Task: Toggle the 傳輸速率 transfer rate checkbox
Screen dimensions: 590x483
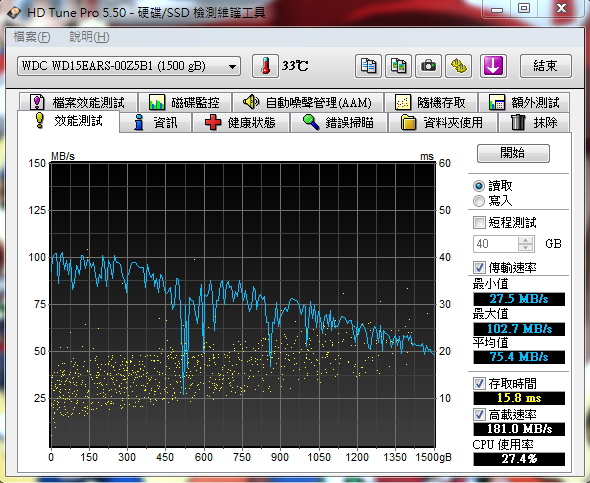Action: 479,267
